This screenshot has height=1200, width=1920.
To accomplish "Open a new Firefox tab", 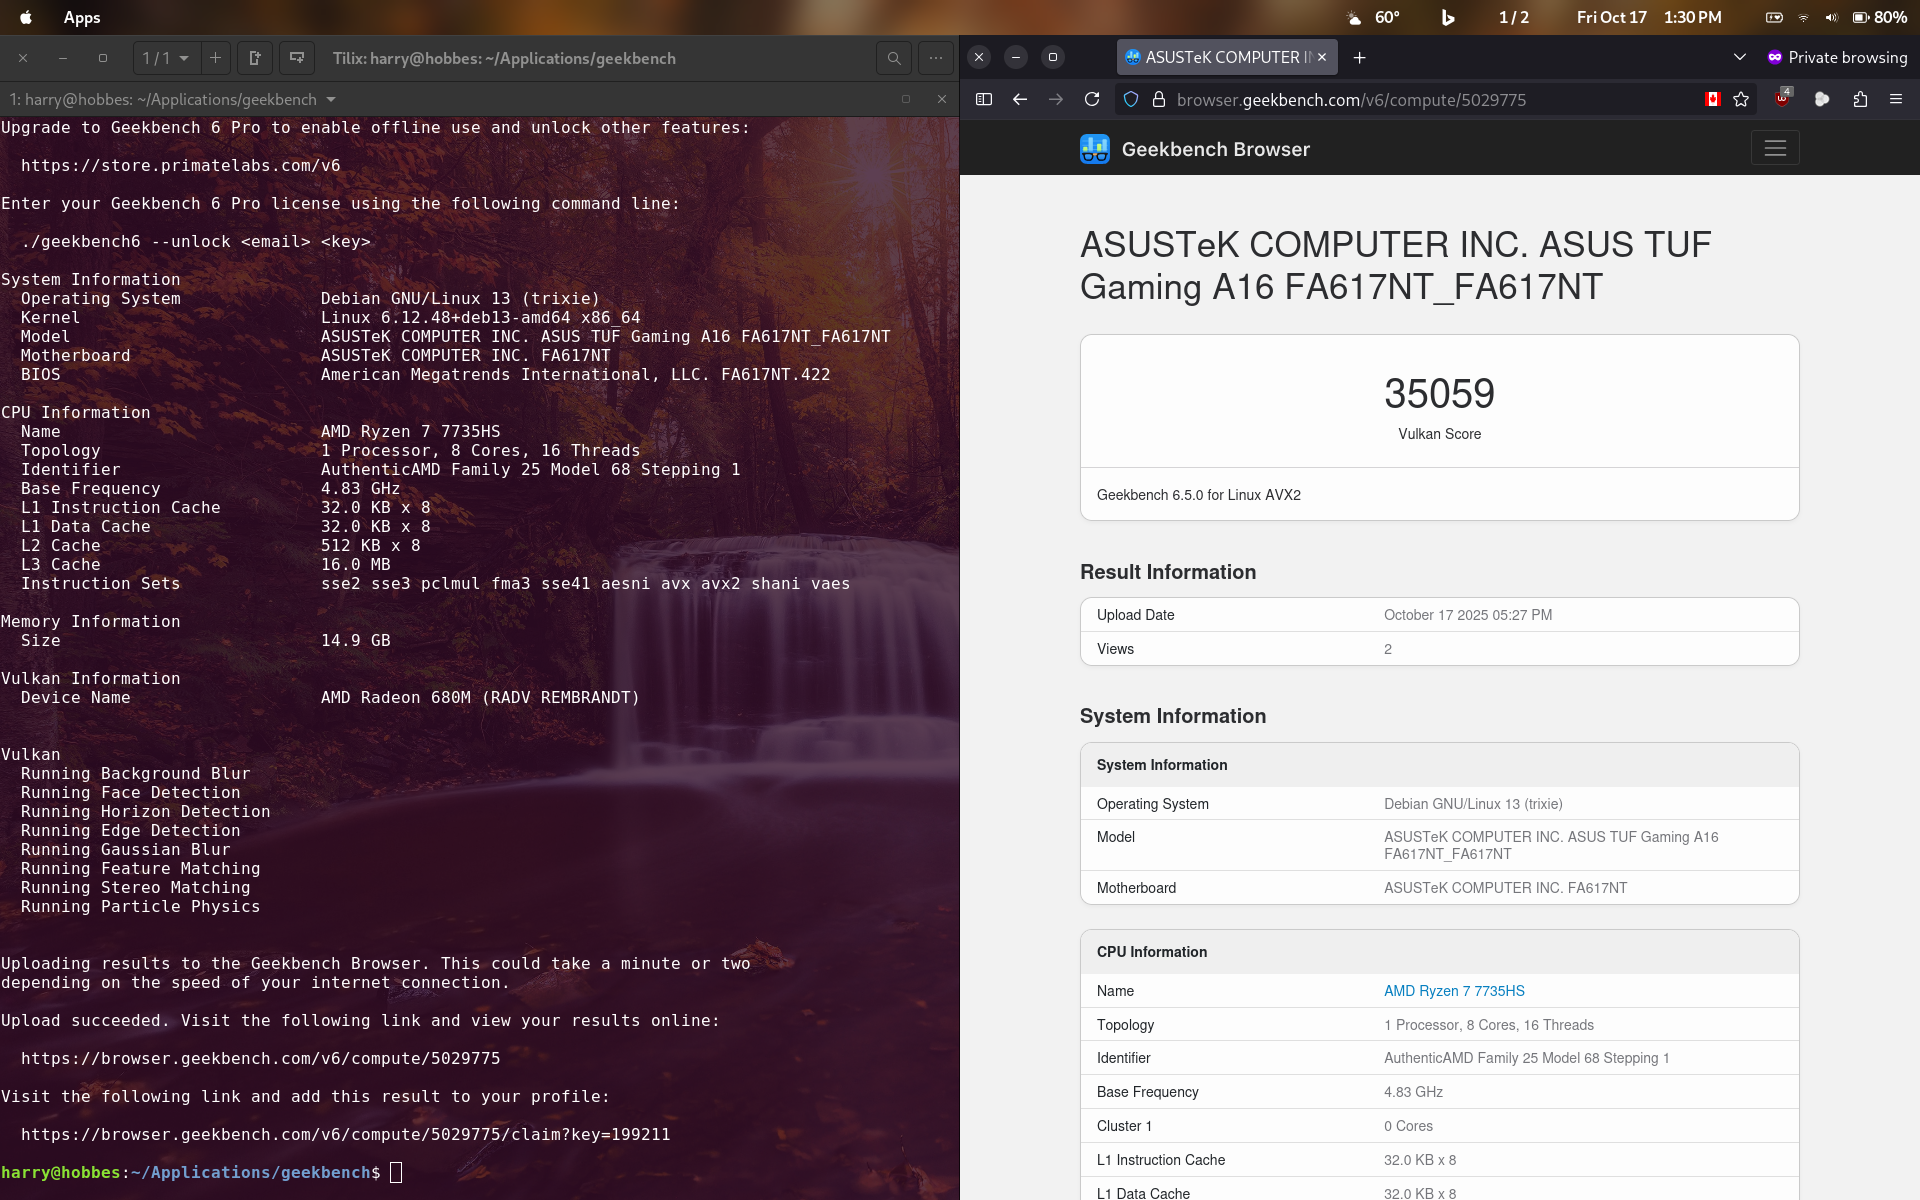I will (1360, 57).
